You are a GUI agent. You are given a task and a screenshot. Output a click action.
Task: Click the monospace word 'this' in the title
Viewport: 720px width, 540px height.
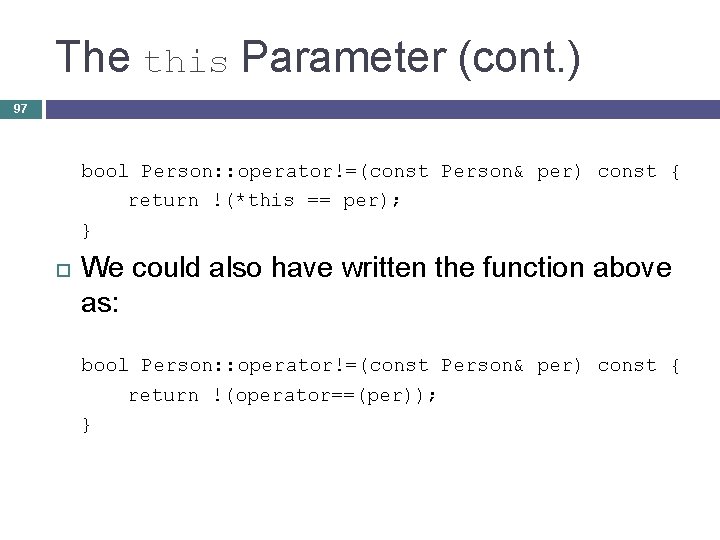[187, 63]
